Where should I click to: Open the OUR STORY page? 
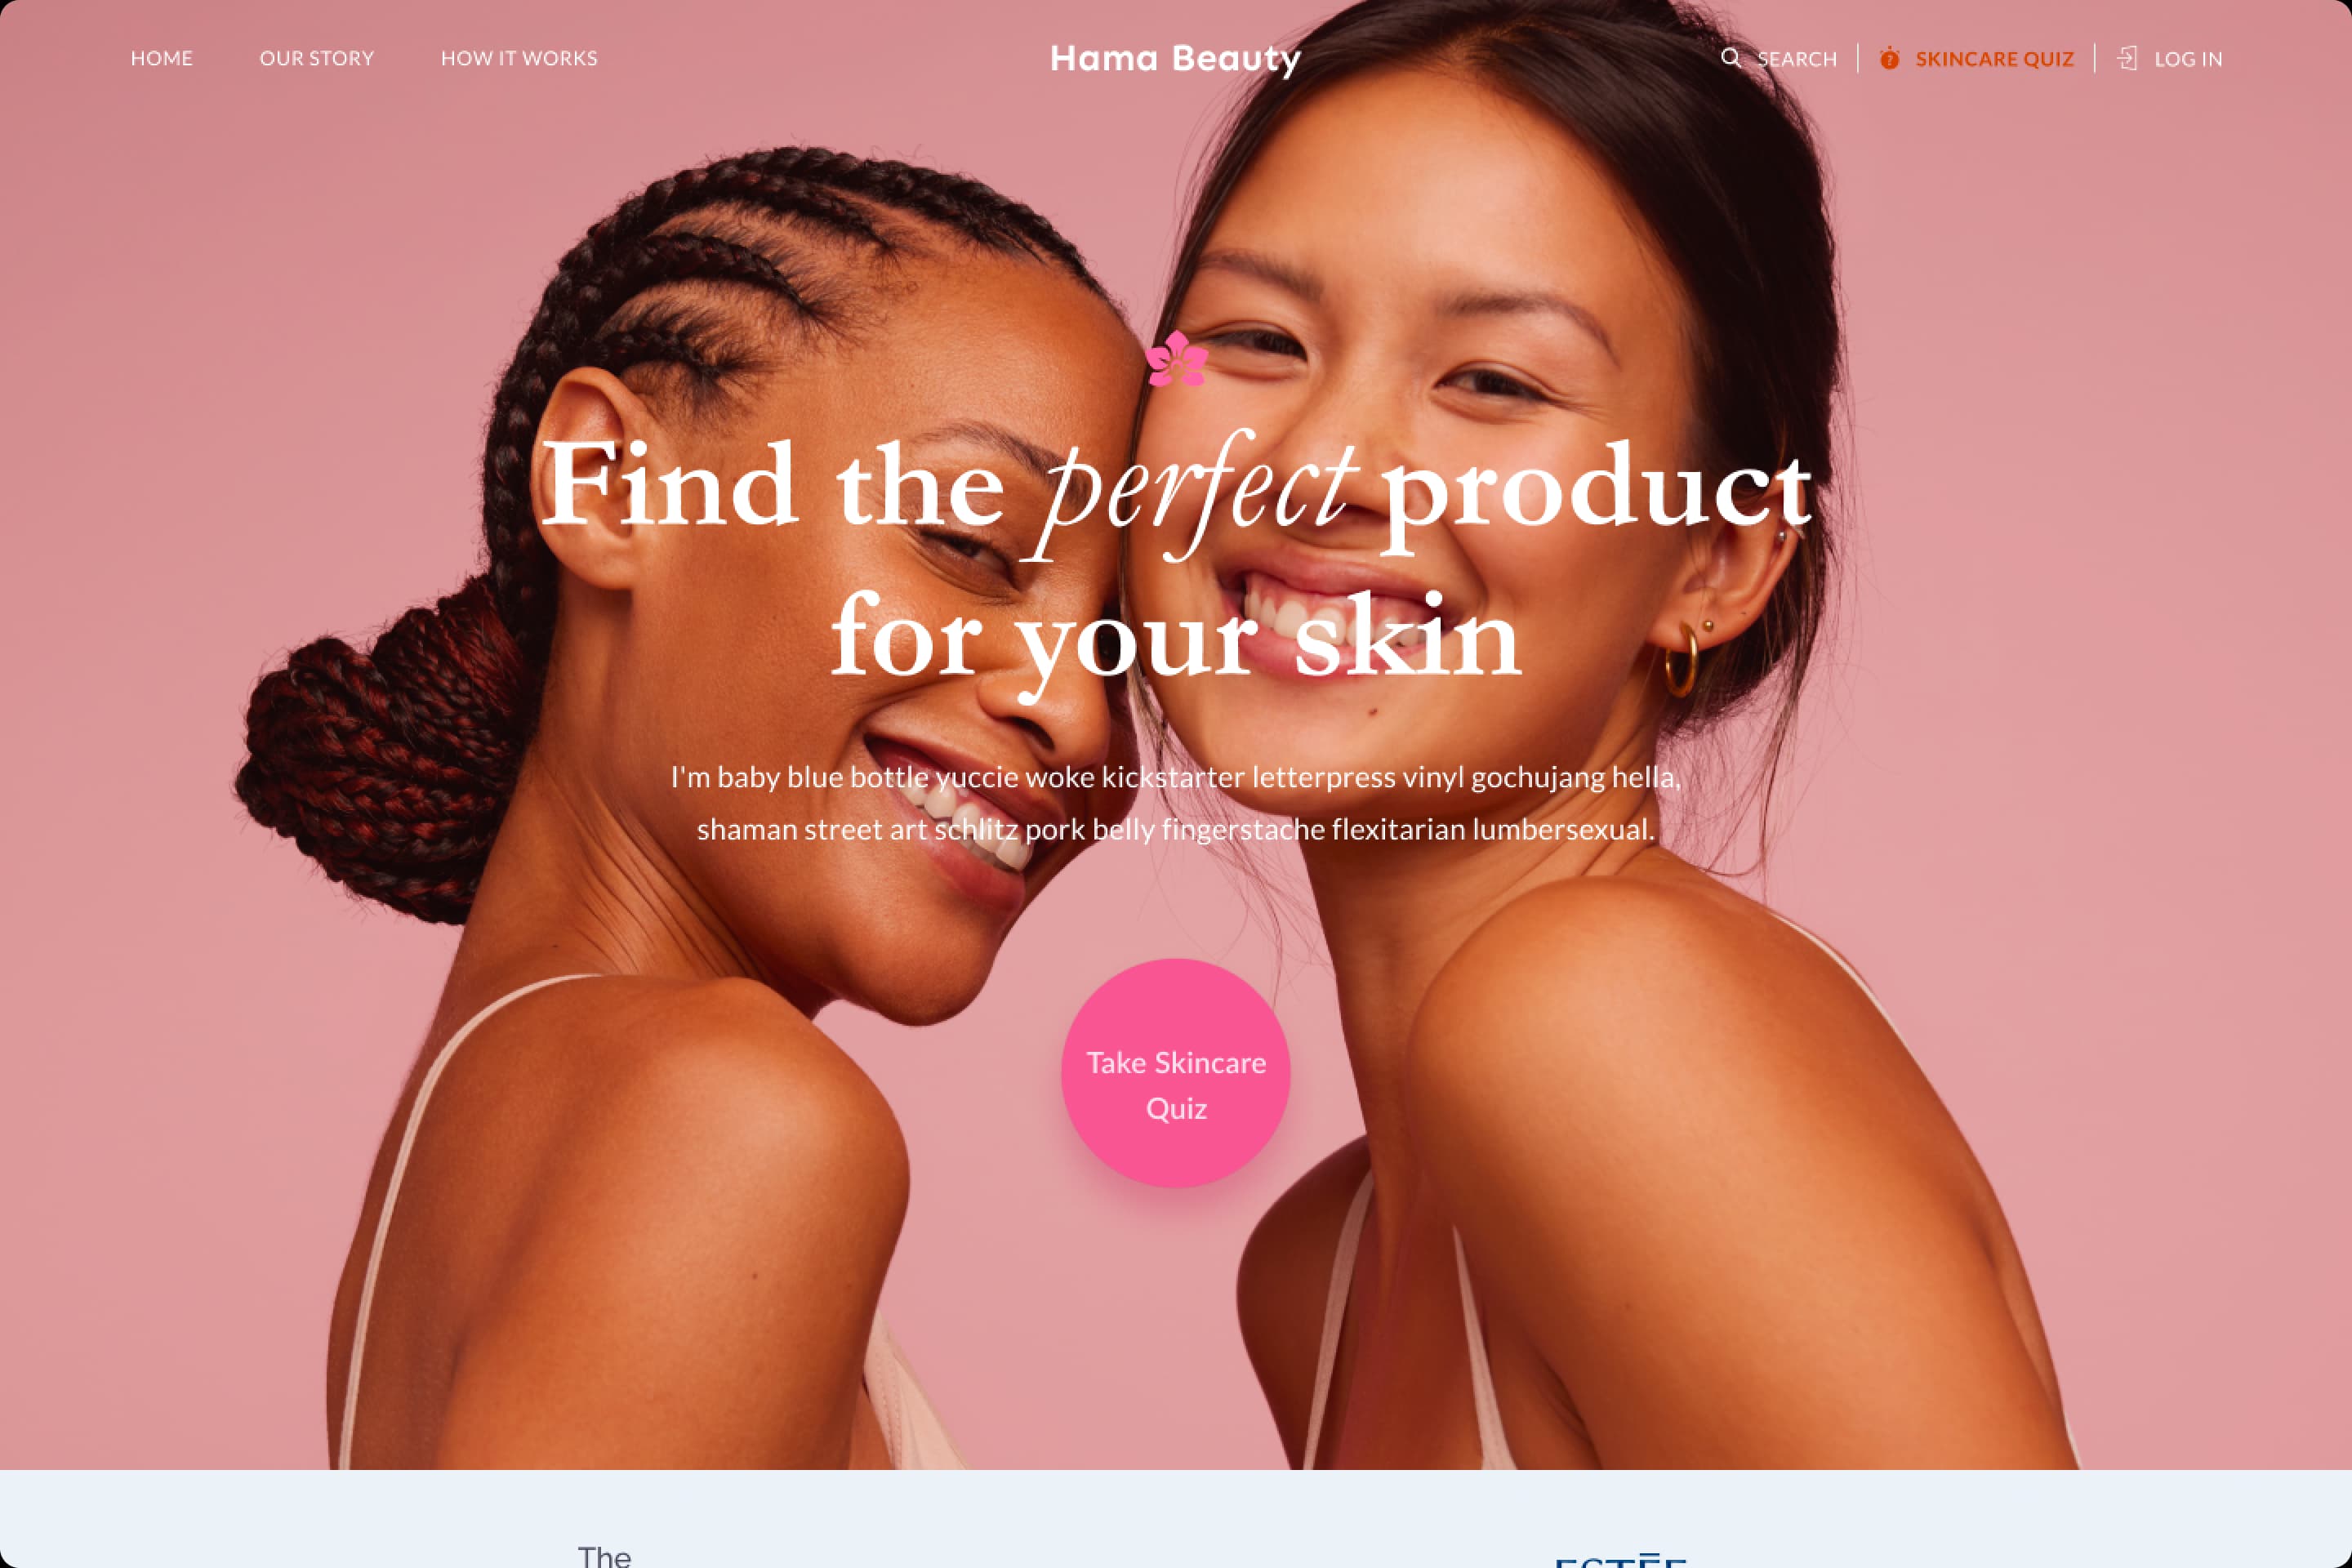[317, 58]
